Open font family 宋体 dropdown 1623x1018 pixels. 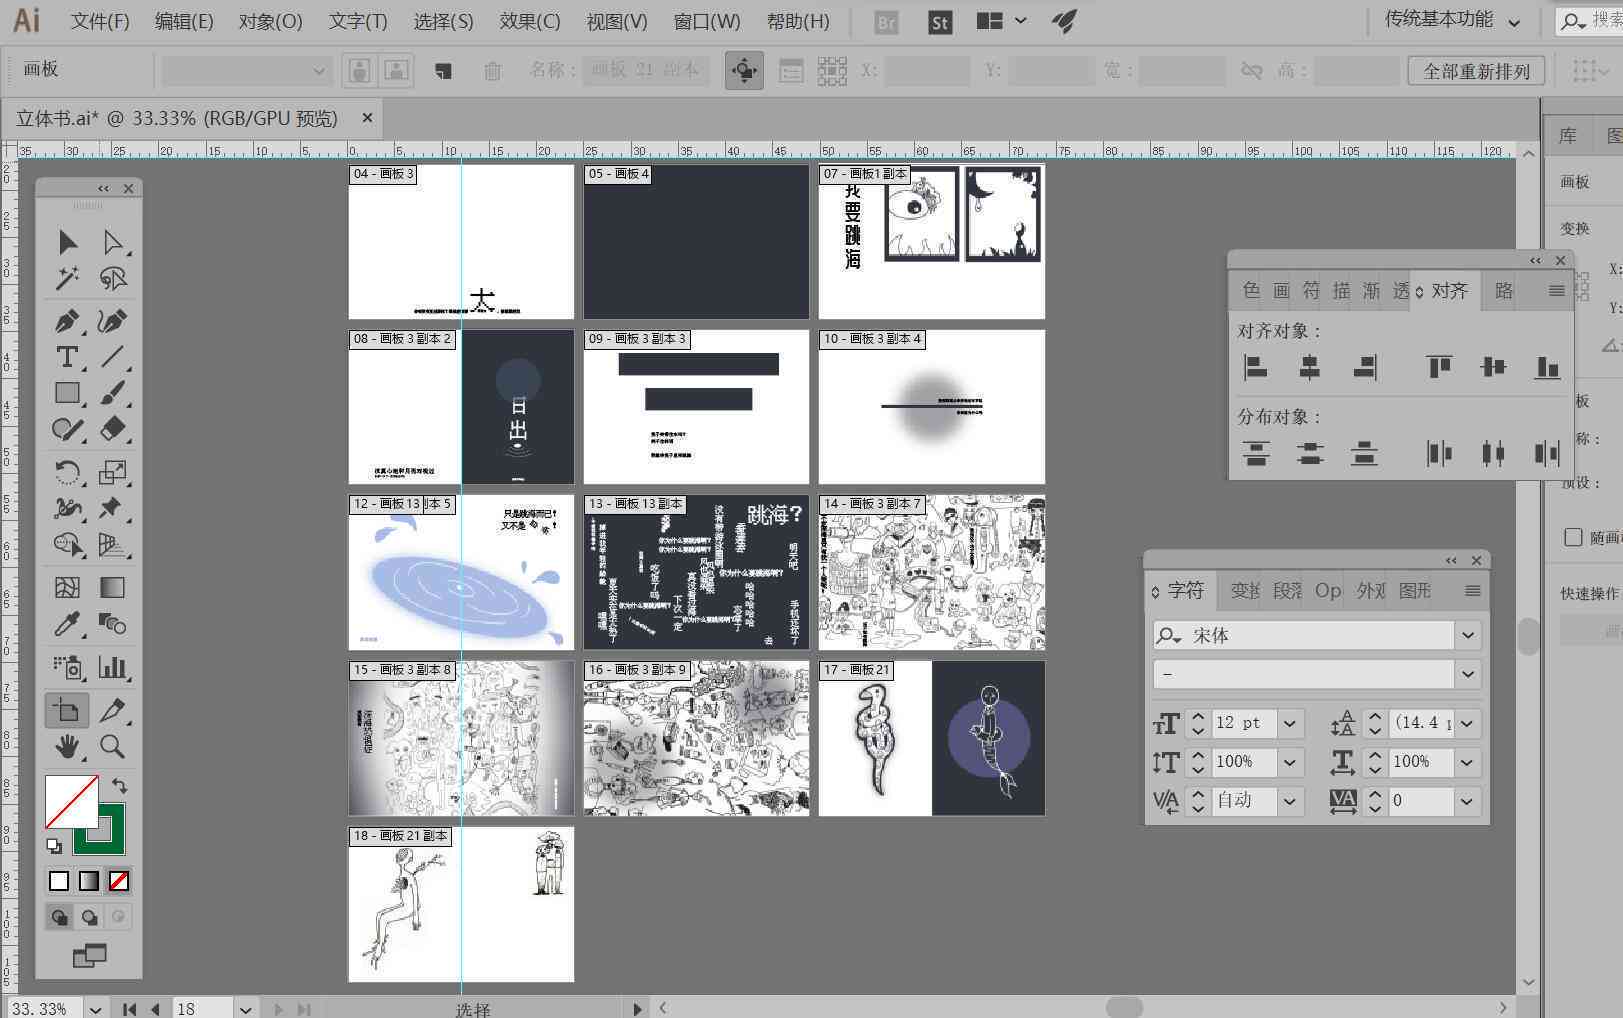point(1467,635)
